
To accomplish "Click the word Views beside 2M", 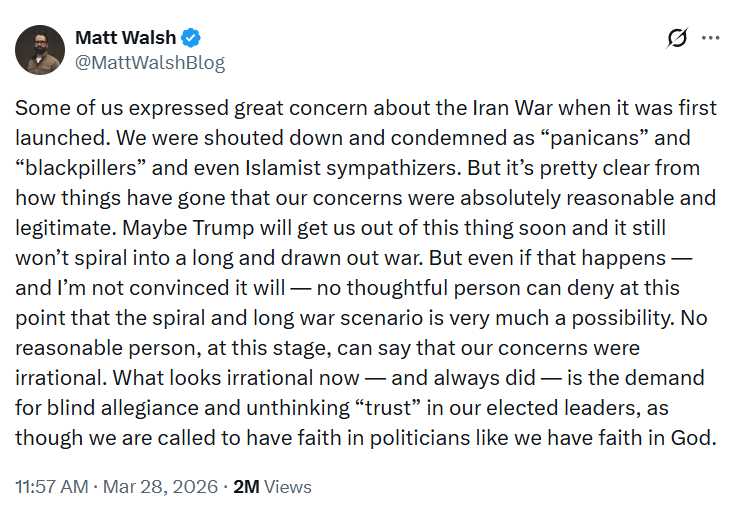I will (x=288, y=487).
